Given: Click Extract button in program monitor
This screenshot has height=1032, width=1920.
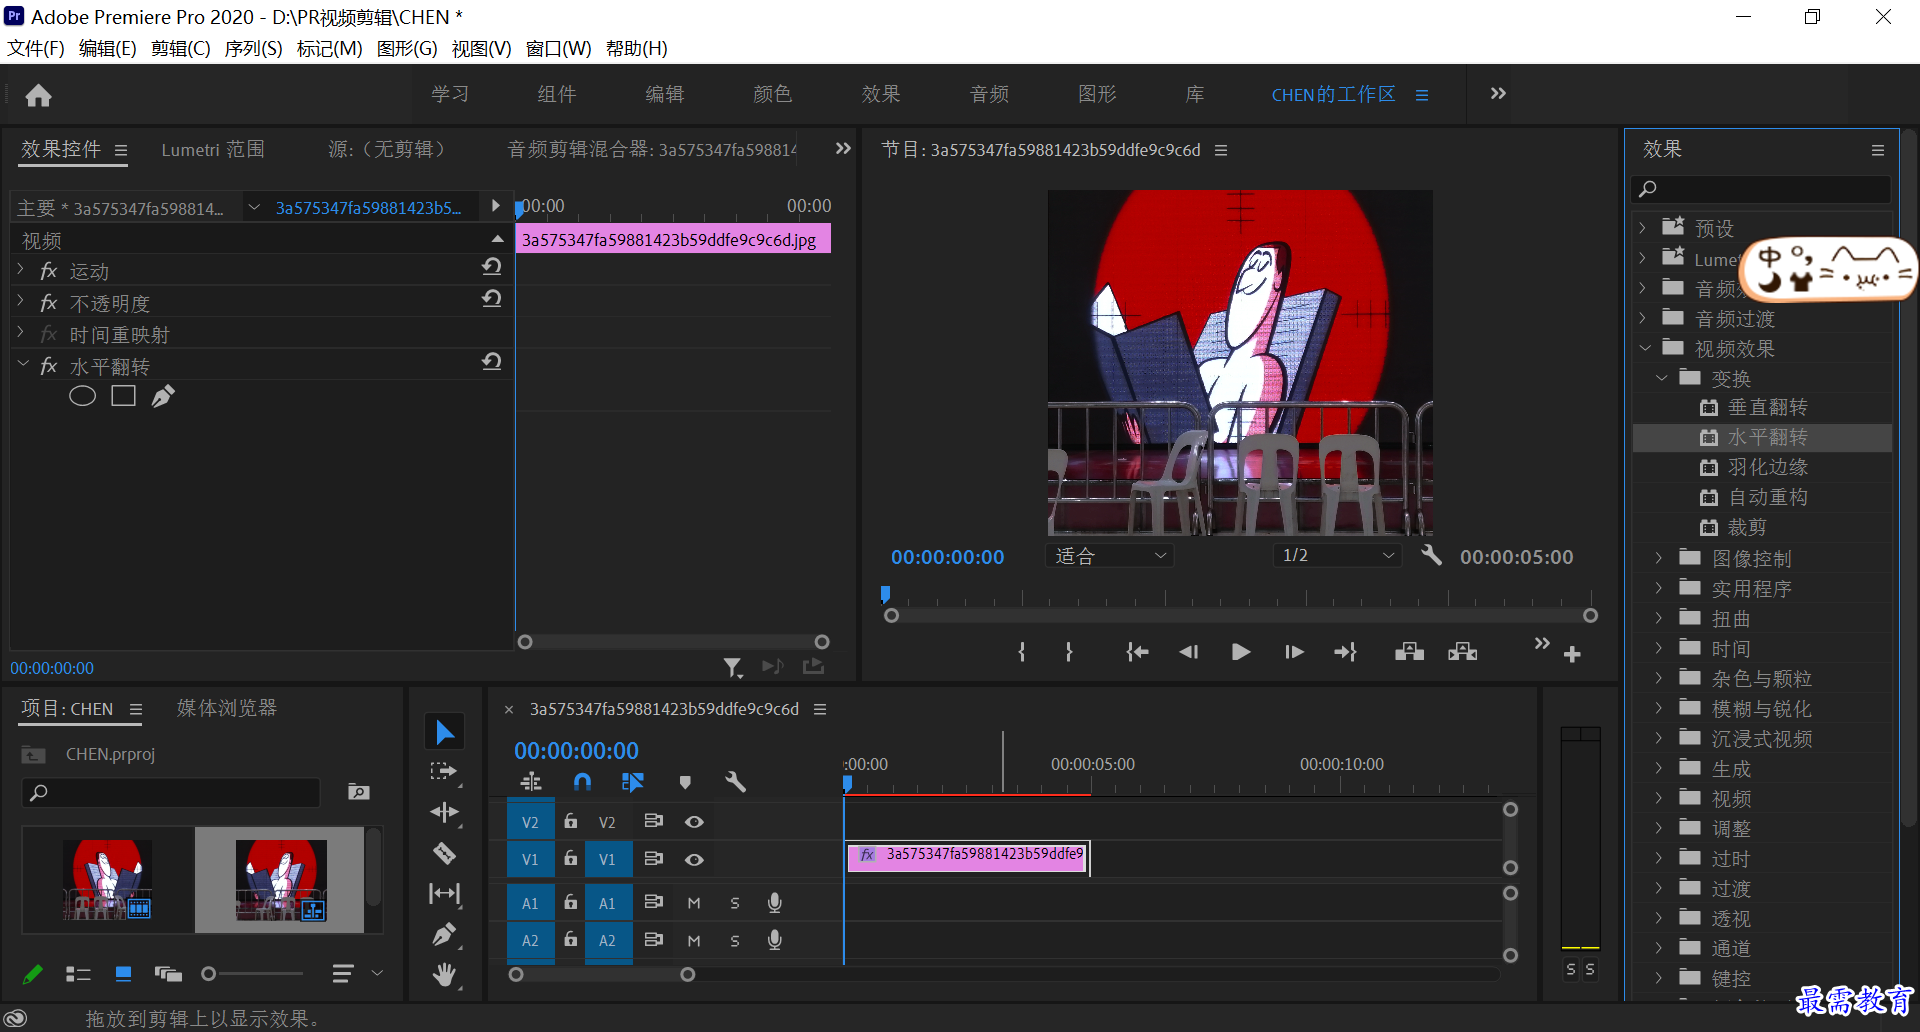Looking at the screenshot, I should 1462,652.
